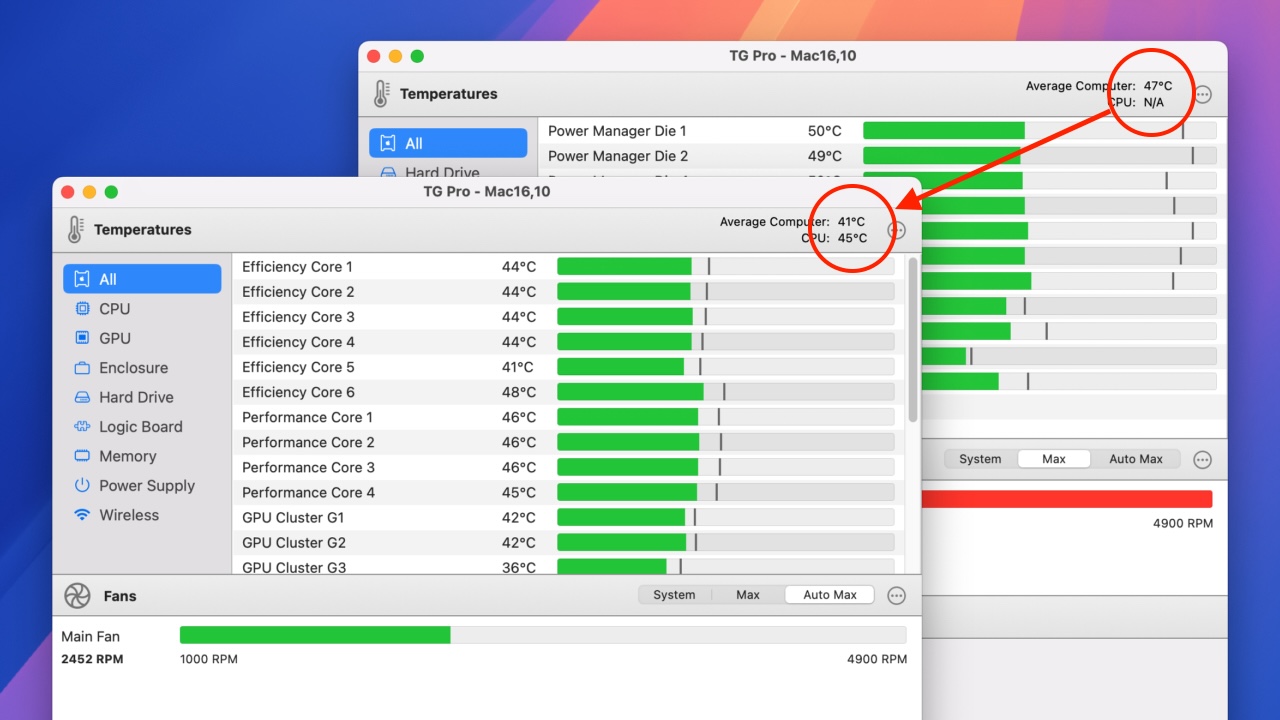Choose Auto Max fan mode in back window

pyautogui.click(x=1136, y=459)
